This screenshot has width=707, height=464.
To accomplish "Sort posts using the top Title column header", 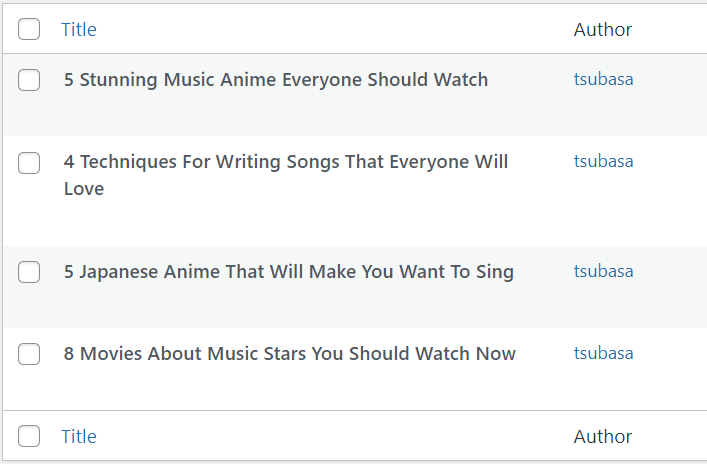I will pyautogui.click(x=79, y=29).
